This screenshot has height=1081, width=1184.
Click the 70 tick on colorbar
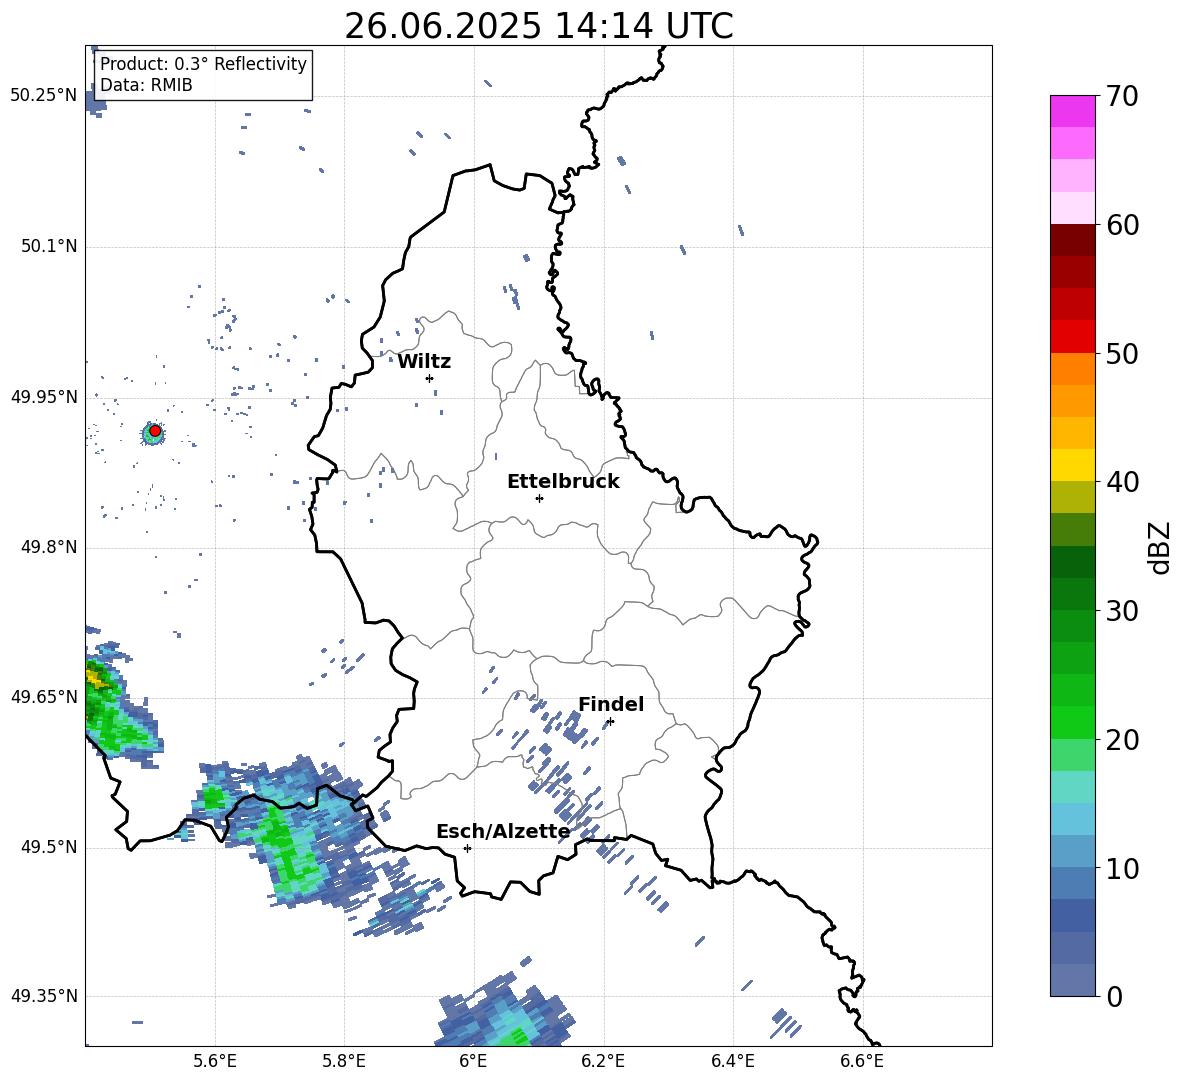(1122, 96)
